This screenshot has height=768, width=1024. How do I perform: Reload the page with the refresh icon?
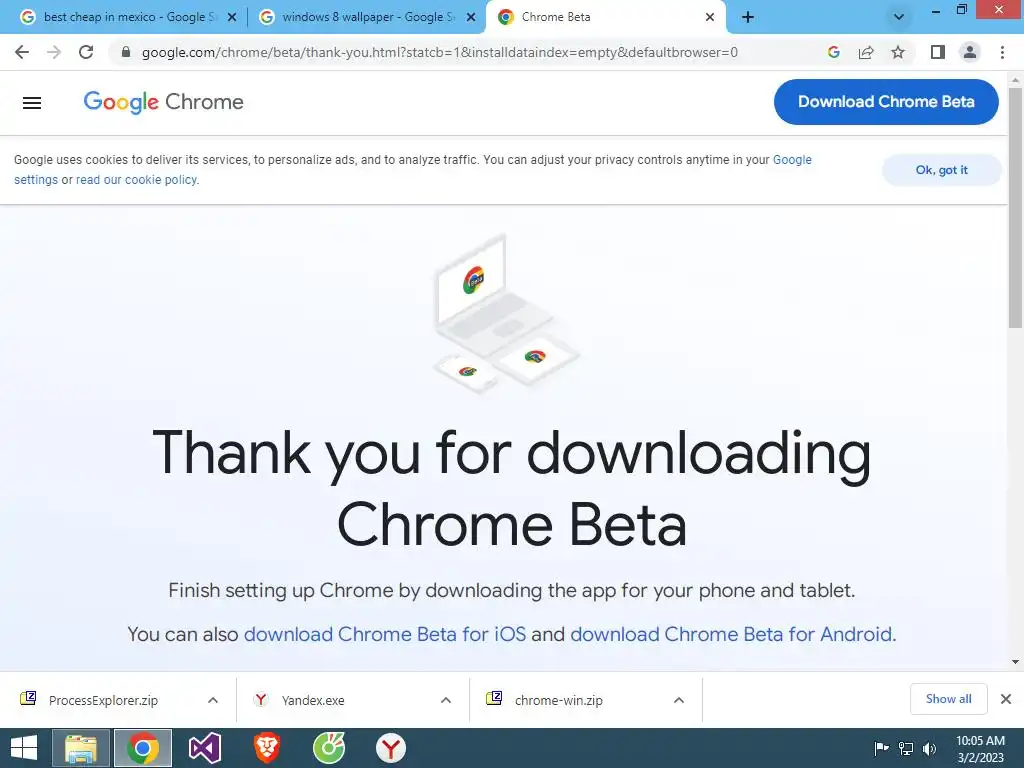coord(86,52)
